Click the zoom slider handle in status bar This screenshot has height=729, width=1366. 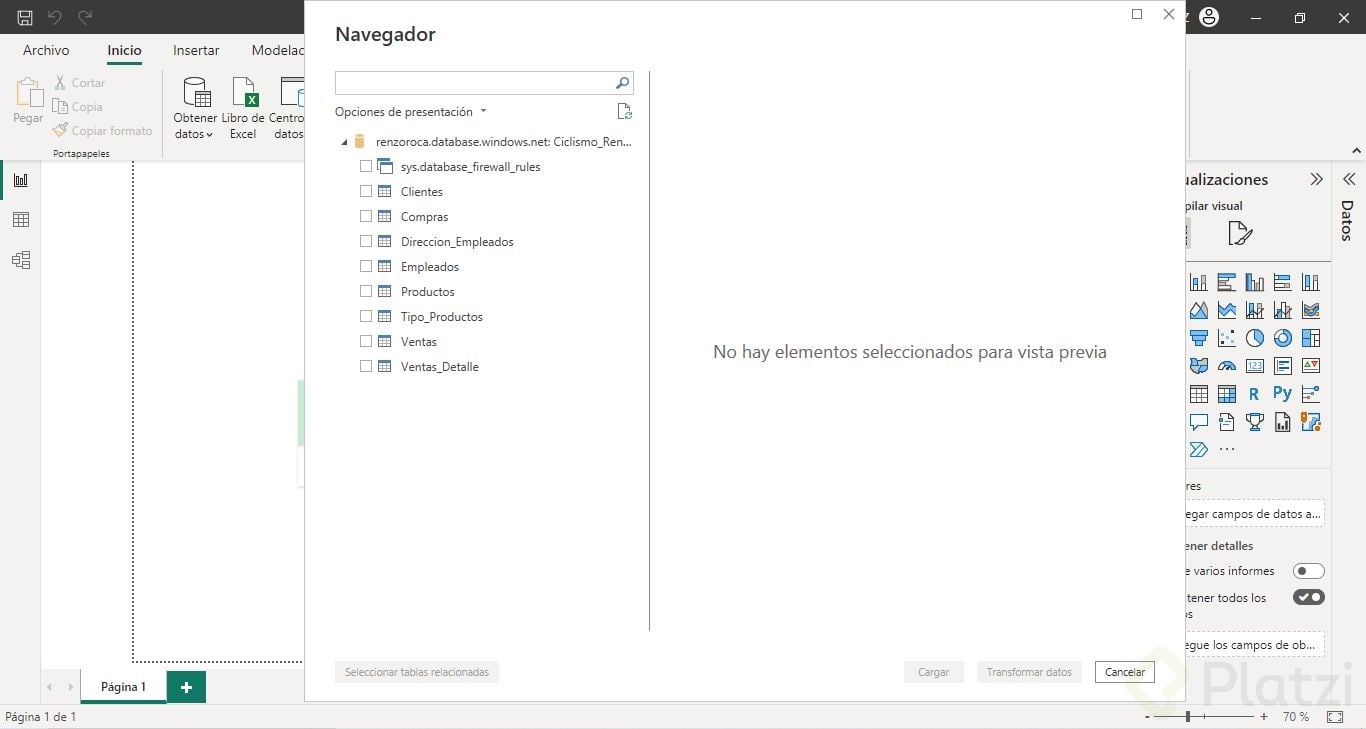(x=1188, y=717)
